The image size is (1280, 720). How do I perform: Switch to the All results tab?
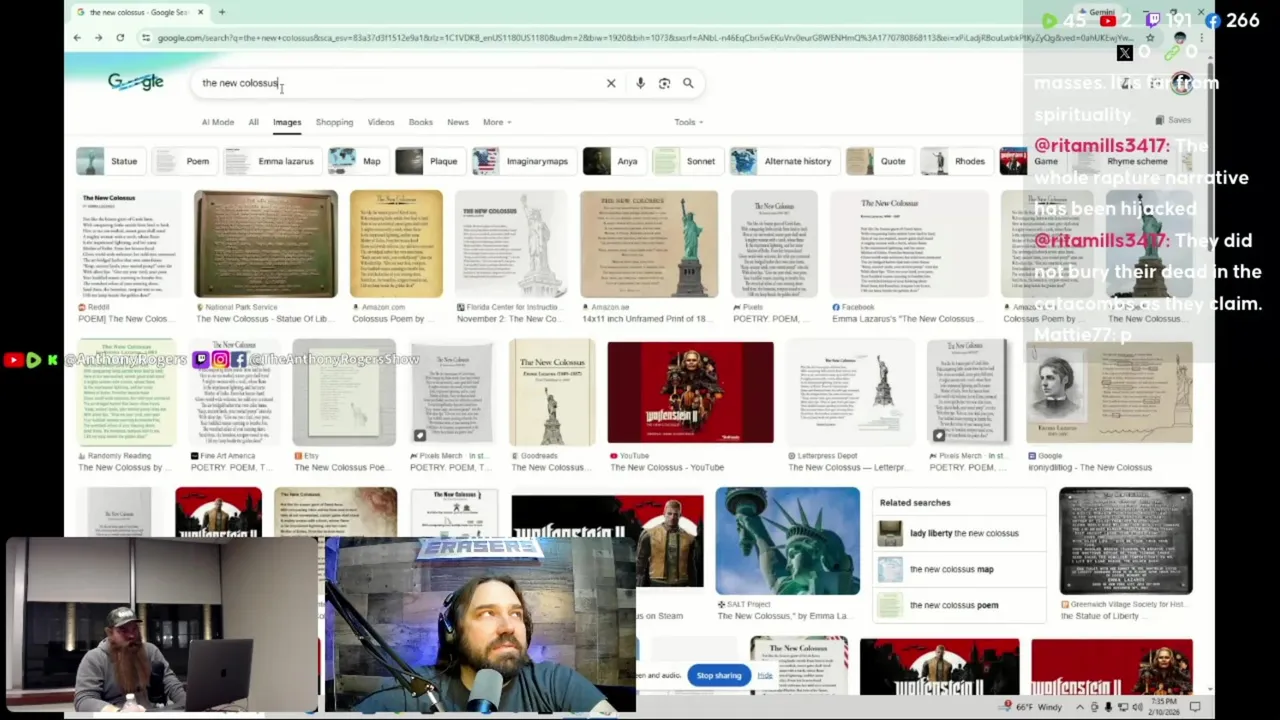coord(253,122)
